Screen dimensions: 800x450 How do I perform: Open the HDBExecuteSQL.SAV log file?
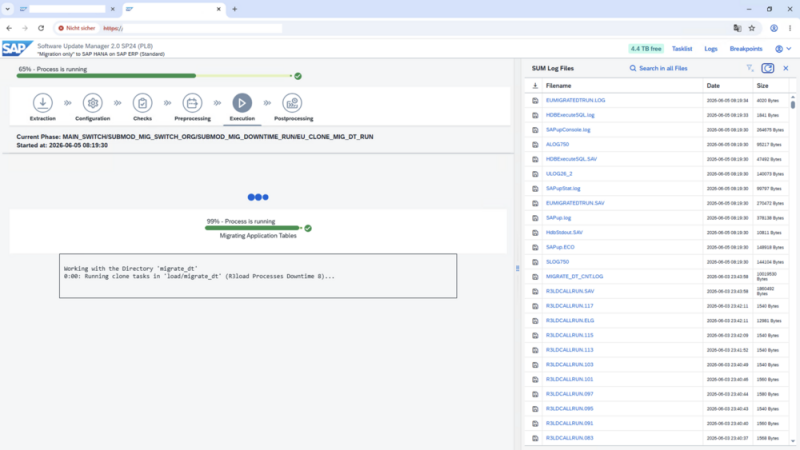point(571,159)
